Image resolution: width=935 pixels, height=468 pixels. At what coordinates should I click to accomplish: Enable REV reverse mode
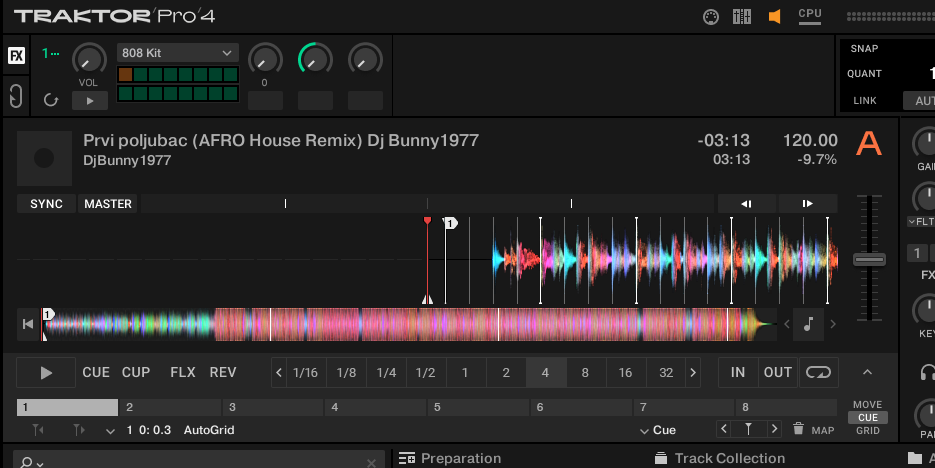coord(223,373)
